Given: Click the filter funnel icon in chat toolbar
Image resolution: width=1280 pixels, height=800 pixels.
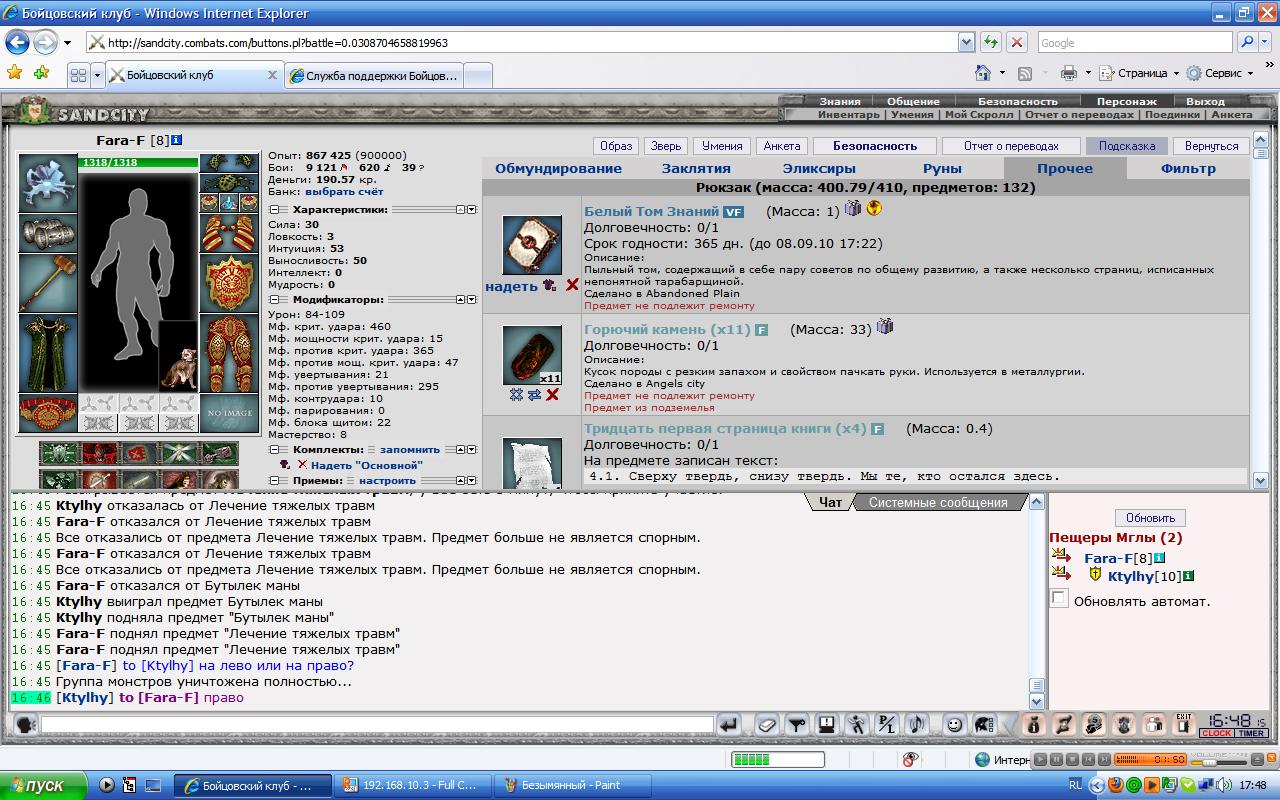Looking at the screenshot, I should pos(796,724).
